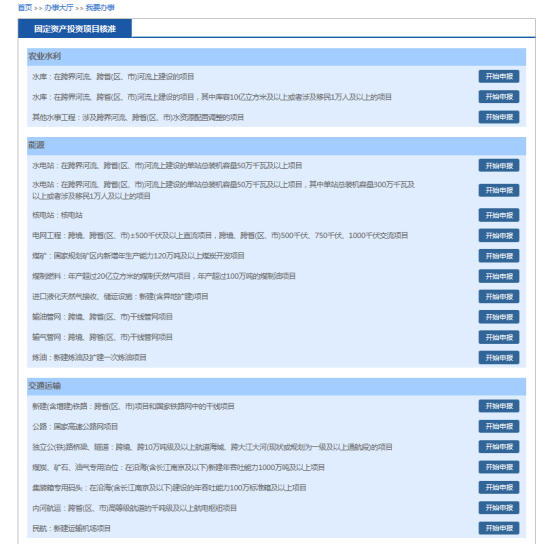Click 水电站 item text mentioning 300万千瓦

[223, 190]
